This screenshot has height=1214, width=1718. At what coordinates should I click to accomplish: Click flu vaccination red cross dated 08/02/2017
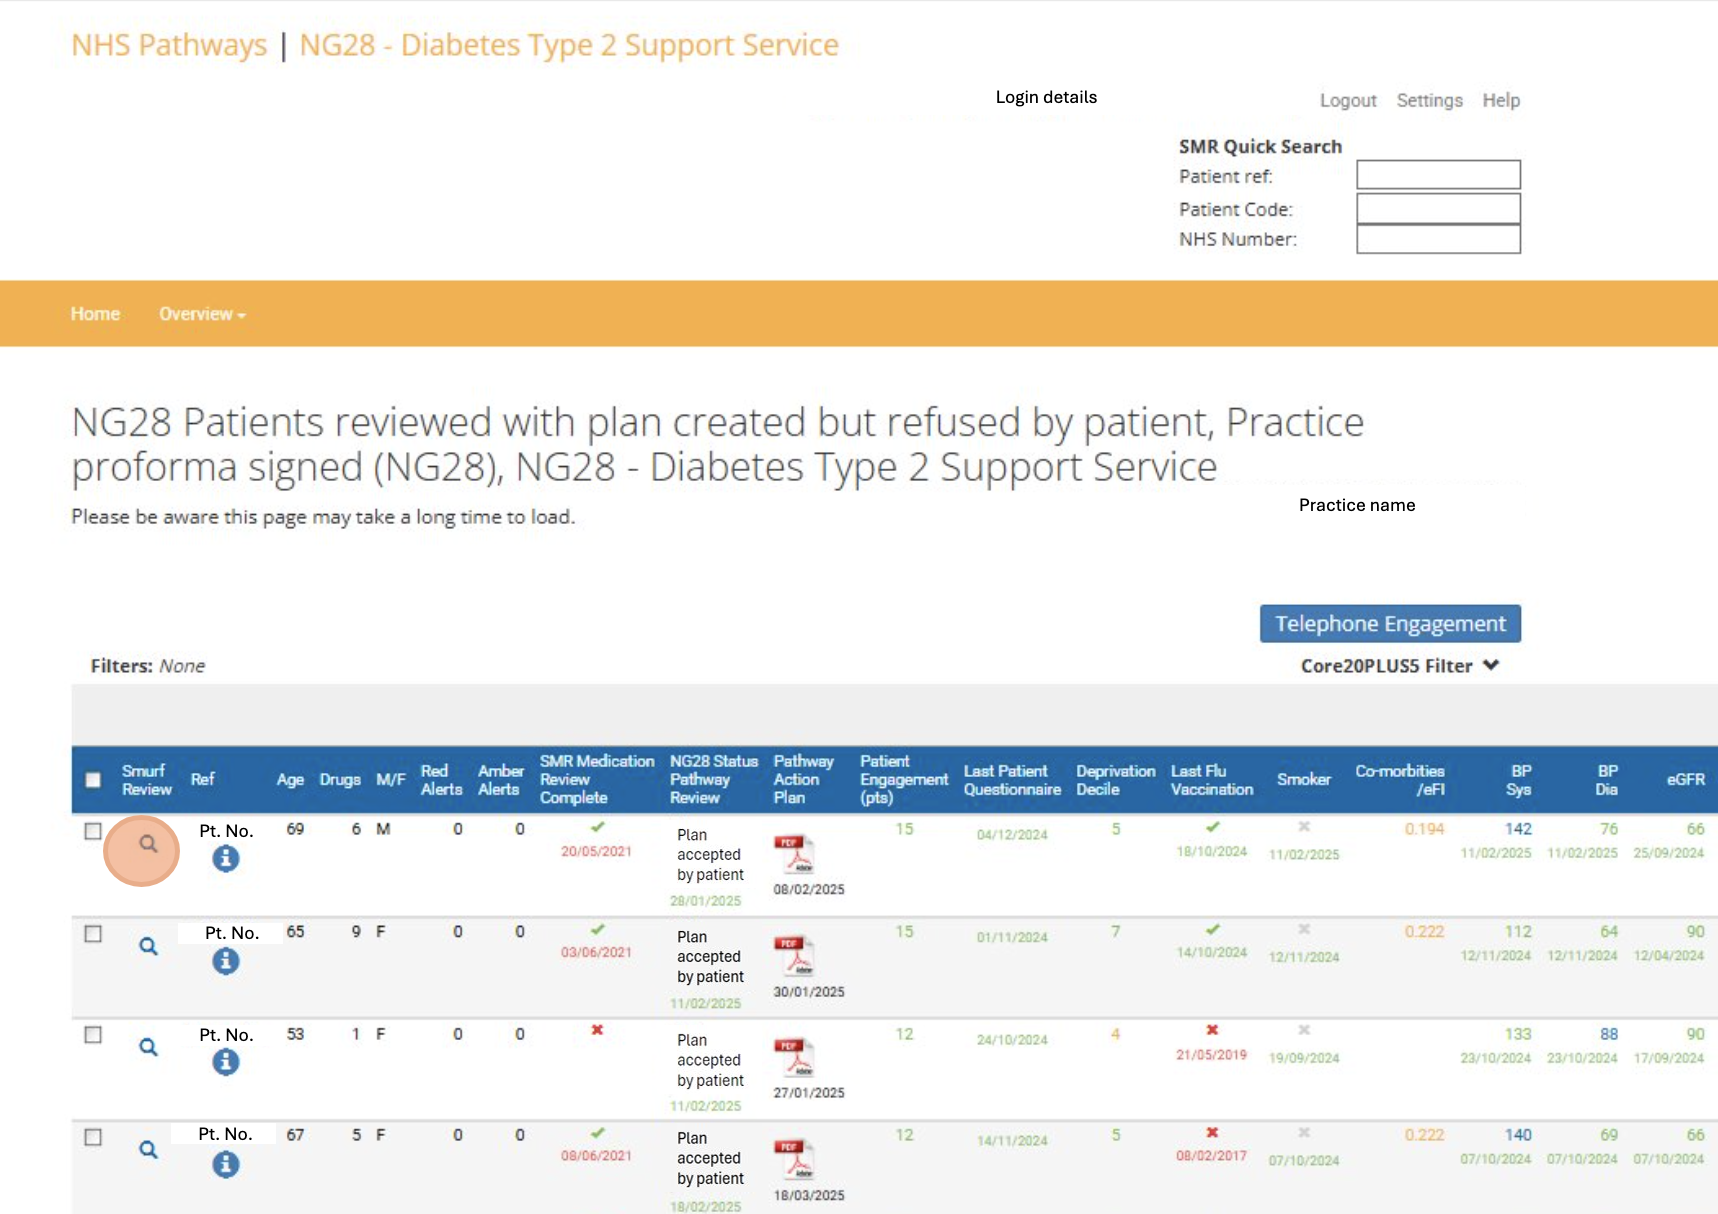[1212, 1133]
